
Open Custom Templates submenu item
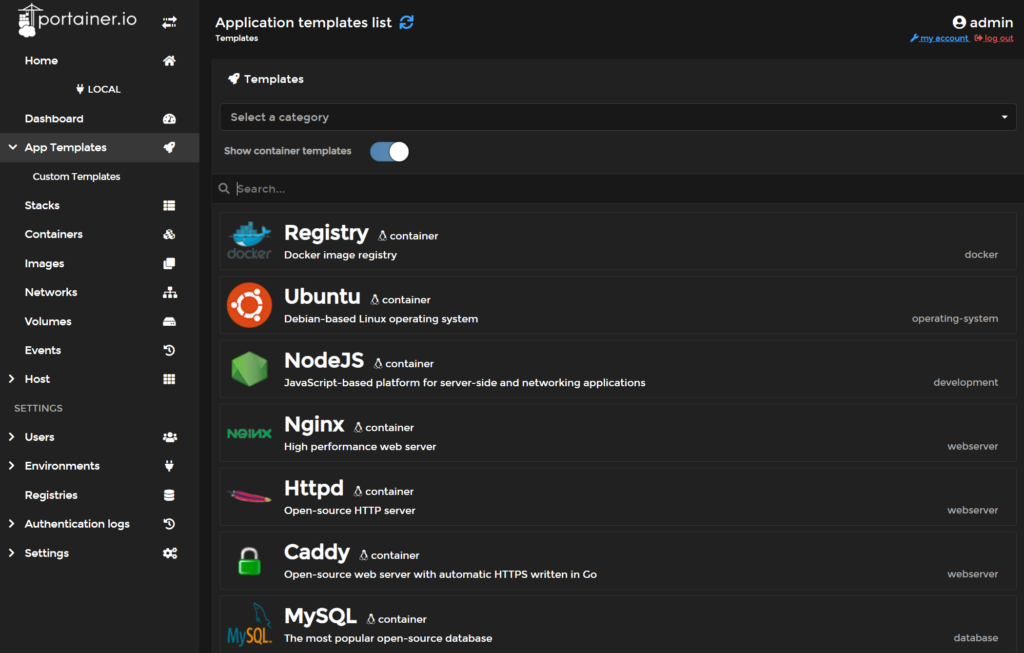pos(76,176)
